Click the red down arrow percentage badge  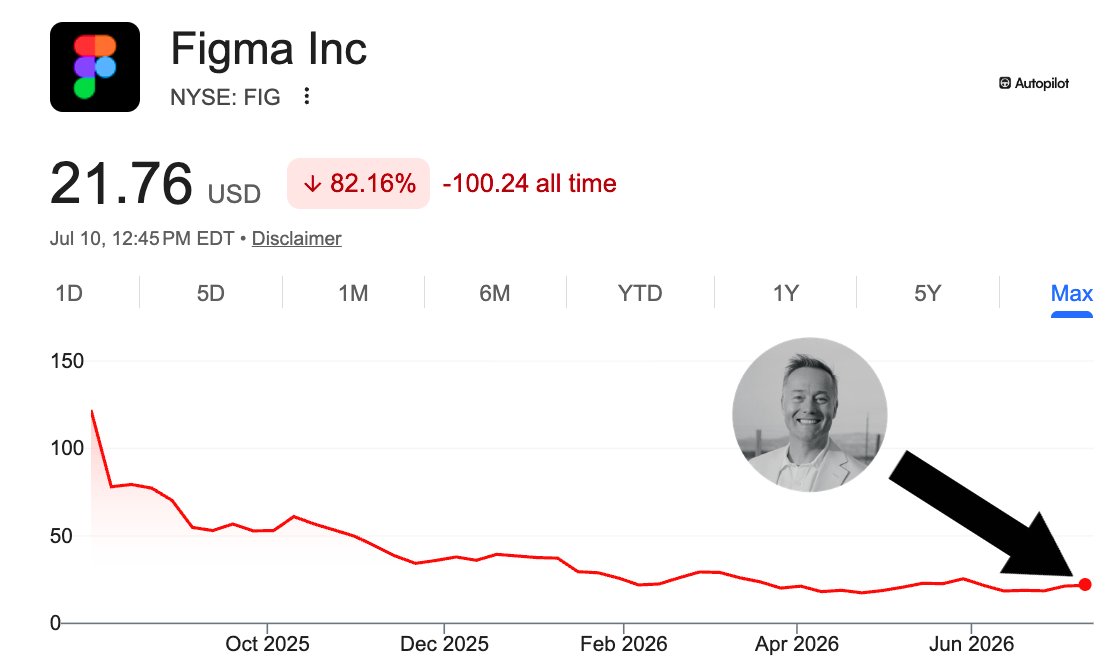tap(358, 184)
